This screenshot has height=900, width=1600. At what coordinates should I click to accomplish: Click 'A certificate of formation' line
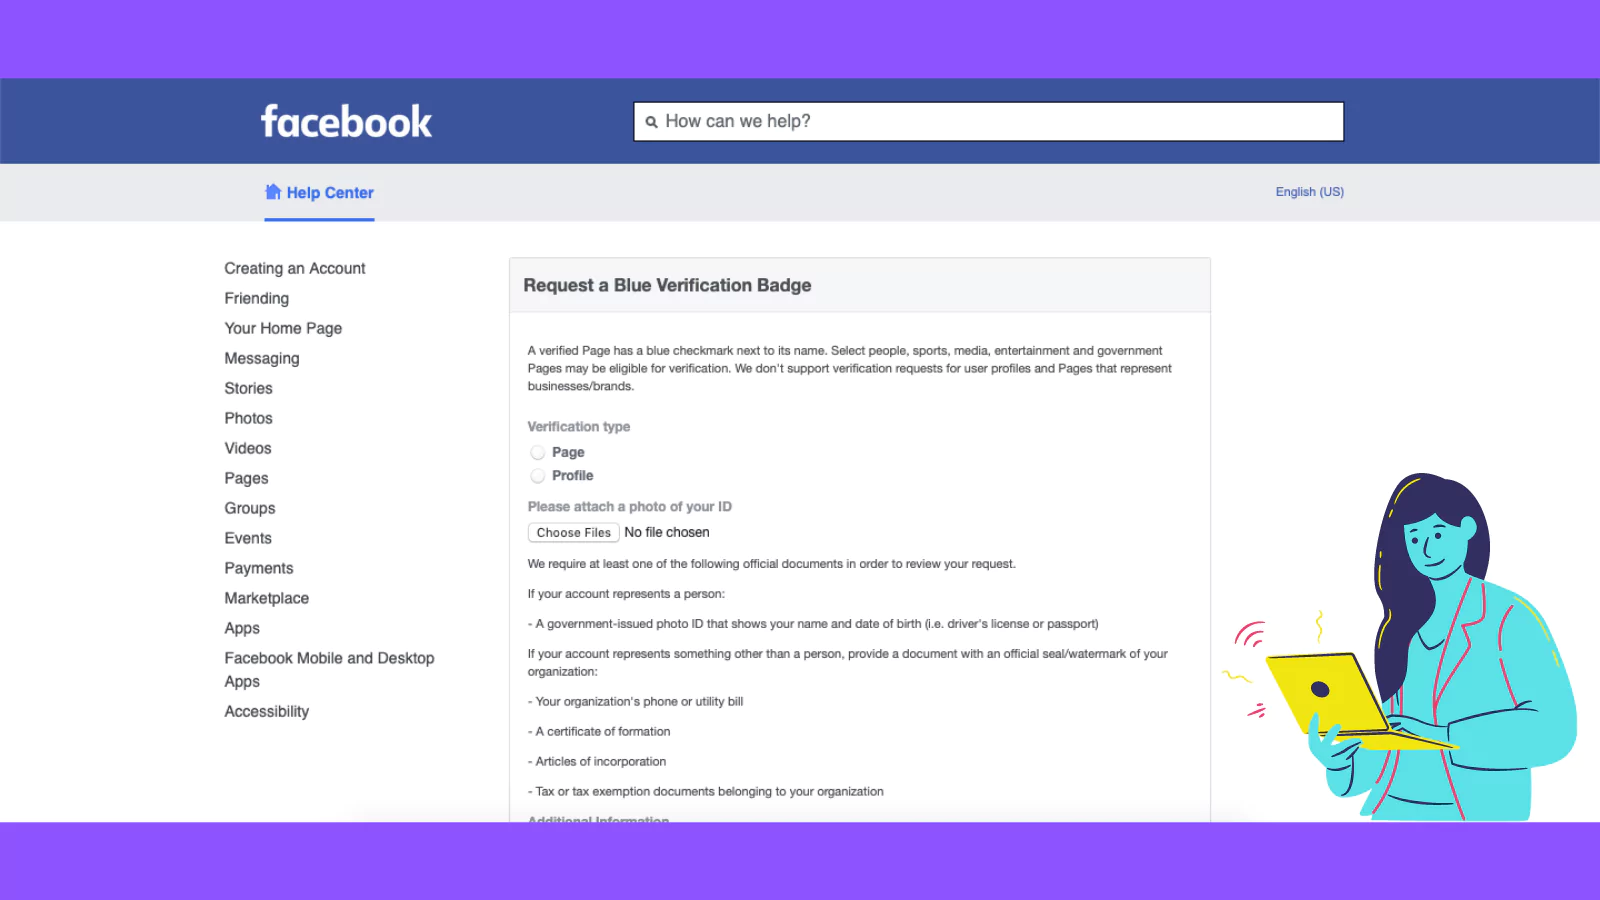tap(599, 732)
